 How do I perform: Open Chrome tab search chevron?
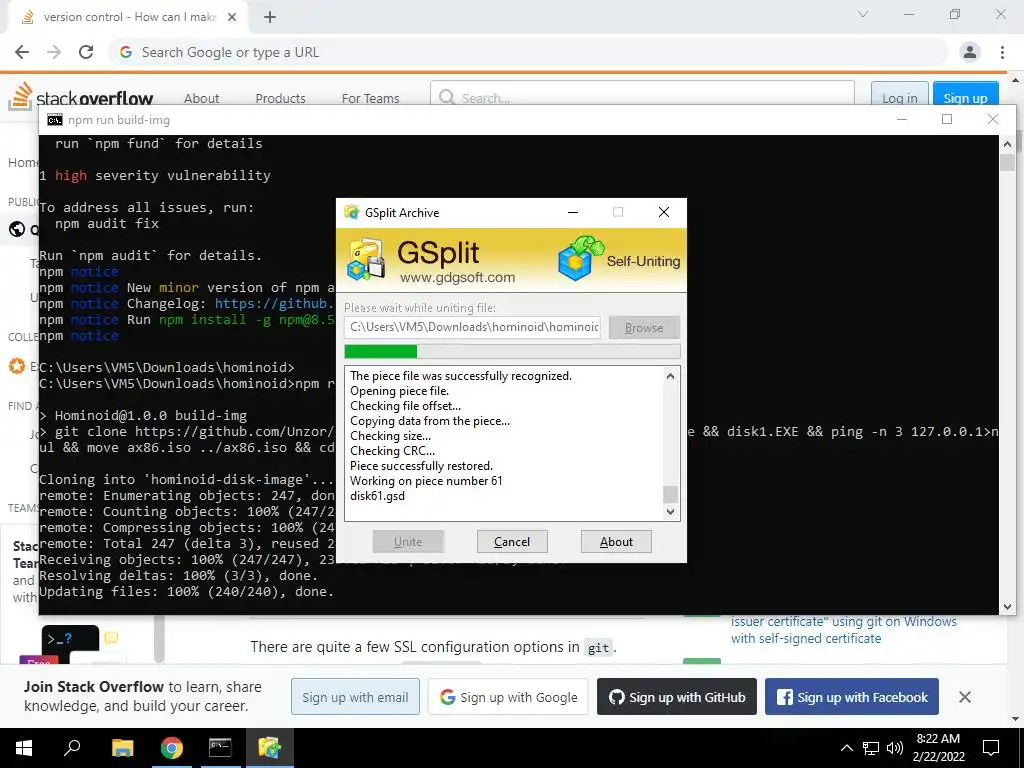pyautogui.click(x=863, y=14)
